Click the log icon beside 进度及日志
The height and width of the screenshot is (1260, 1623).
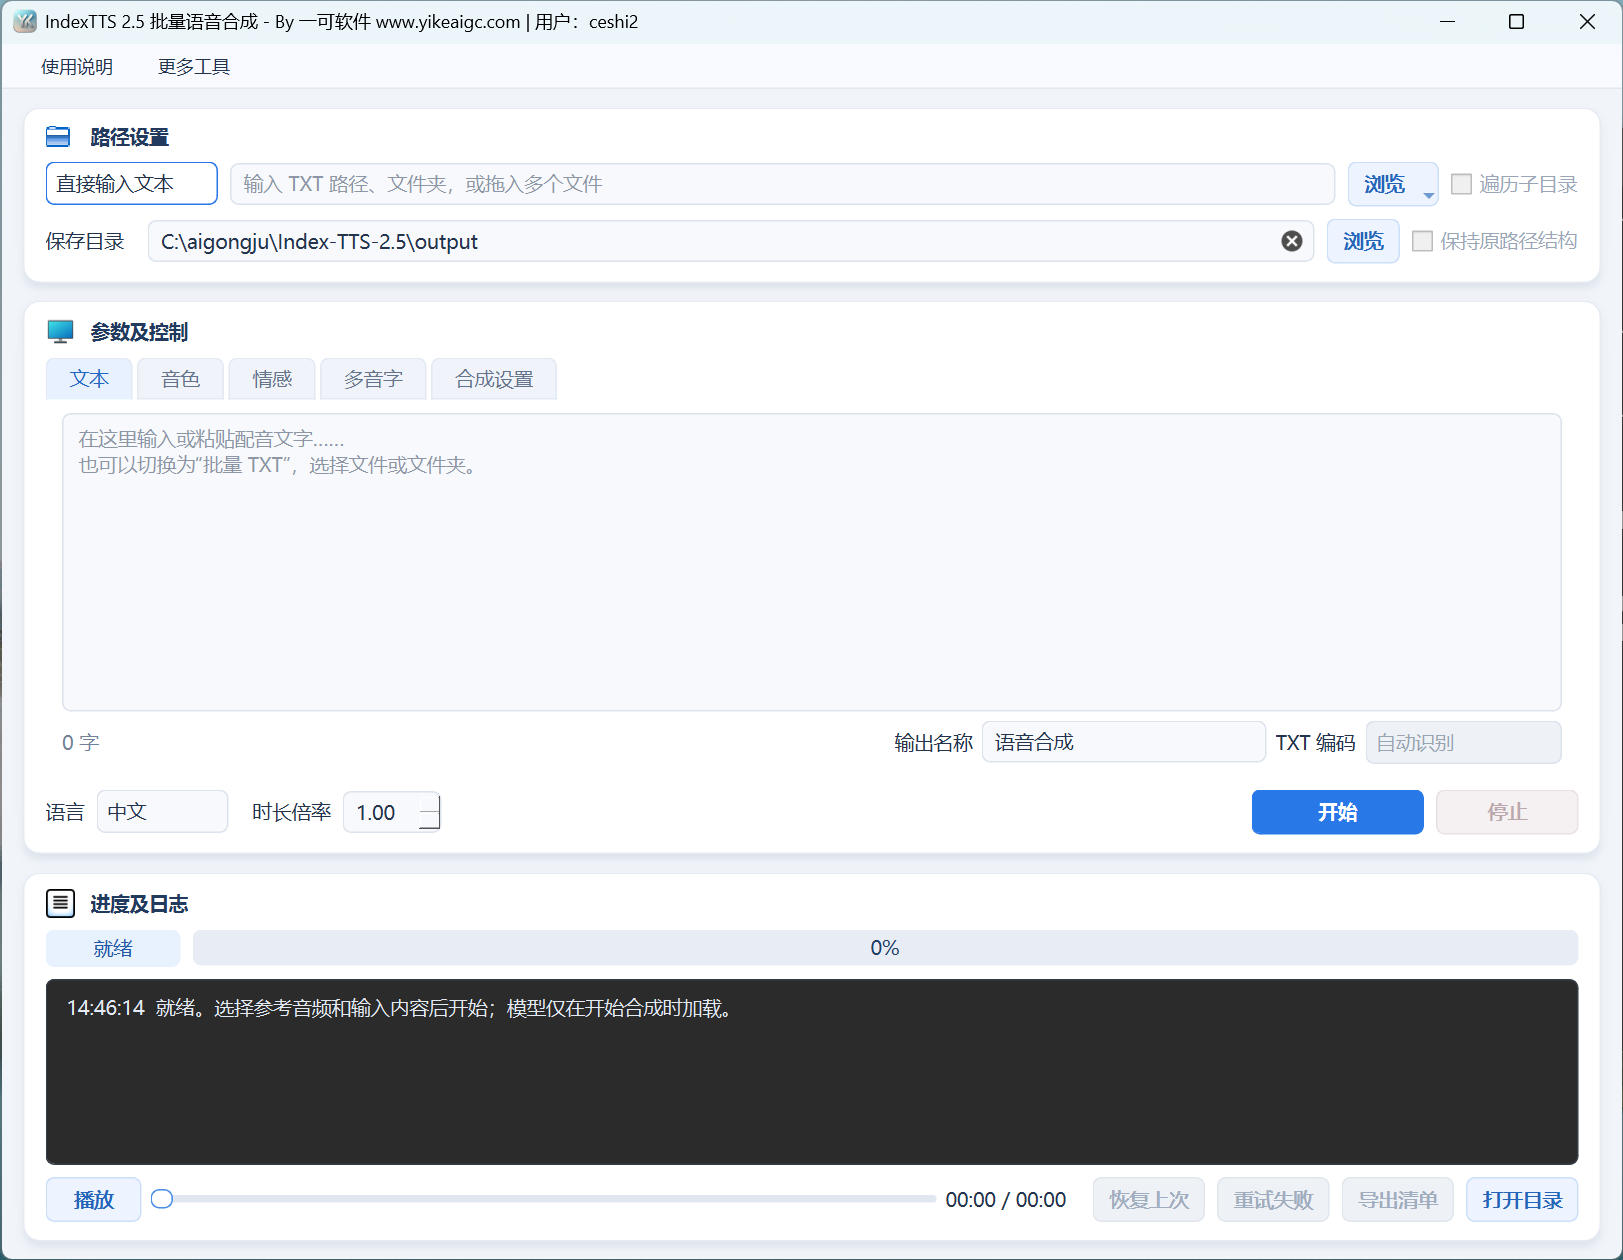tap(60, 904)
